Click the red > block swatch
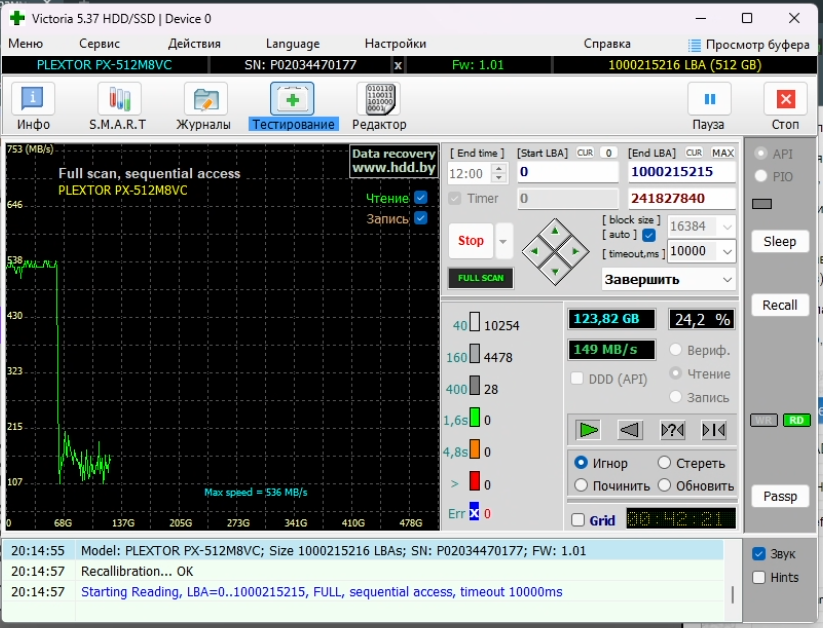This screenshot has width=823, height=628. [x=474, y=480]
